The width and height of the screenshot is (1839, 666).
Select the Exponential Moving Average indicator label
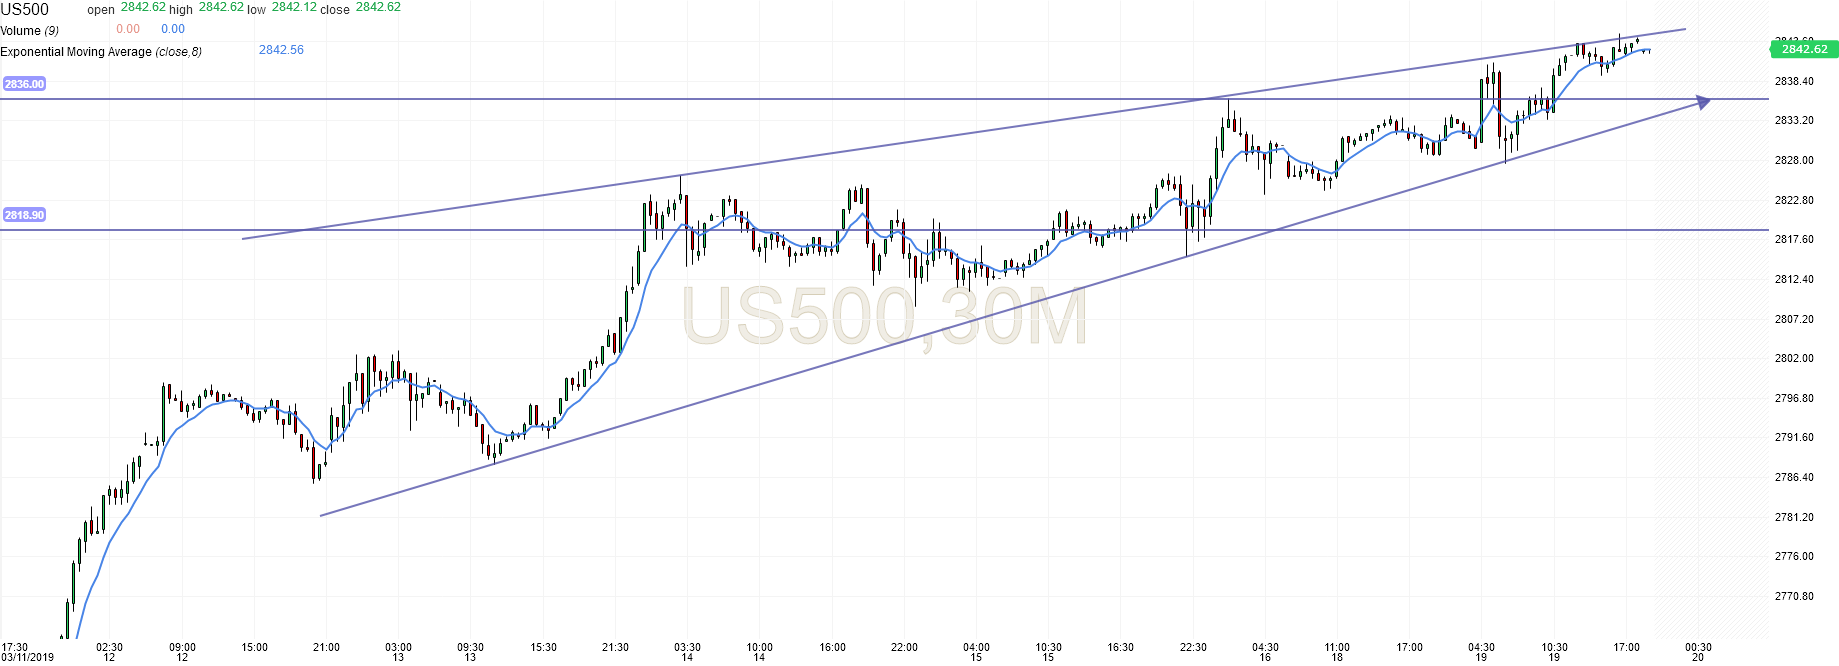coord(101,52)
